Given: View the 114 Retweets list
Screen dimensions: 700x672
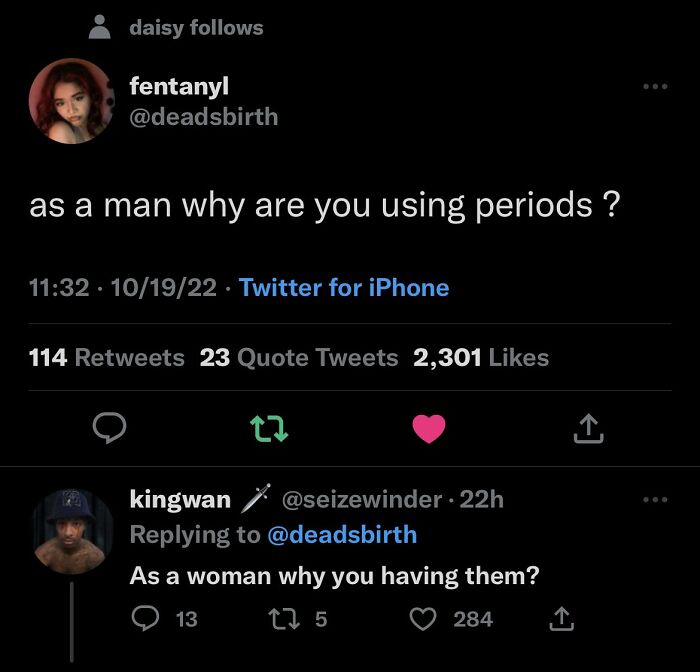Looking at the screenshot, I should click(106, 357).
